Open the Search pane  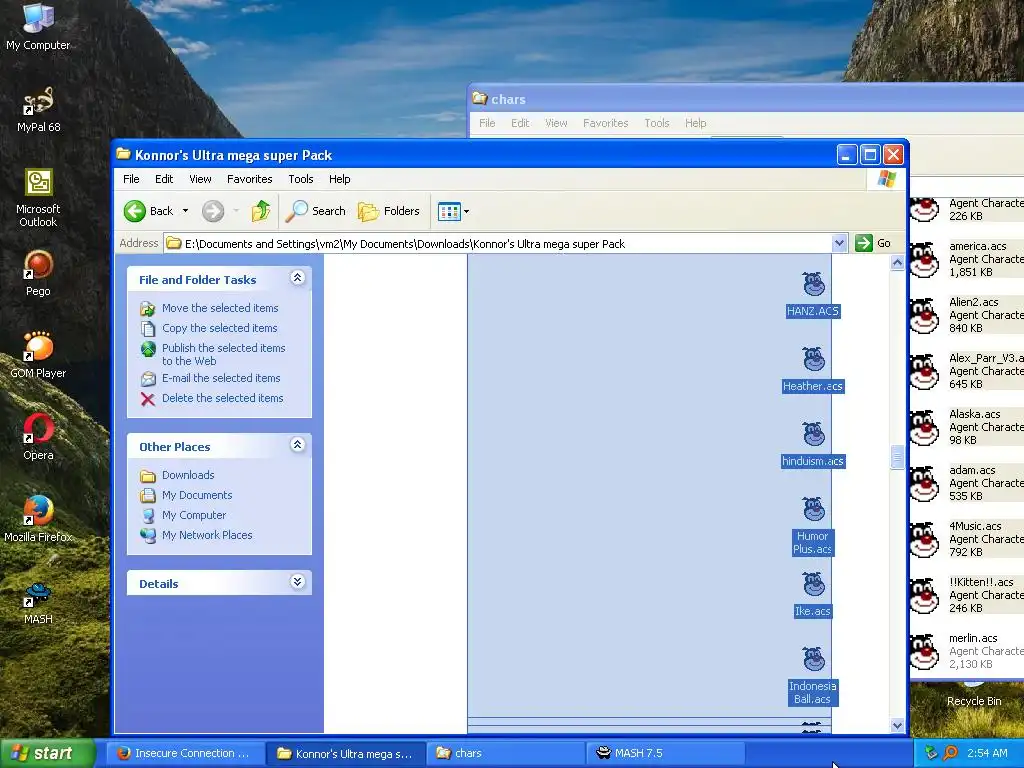click(x=316, y=211)
